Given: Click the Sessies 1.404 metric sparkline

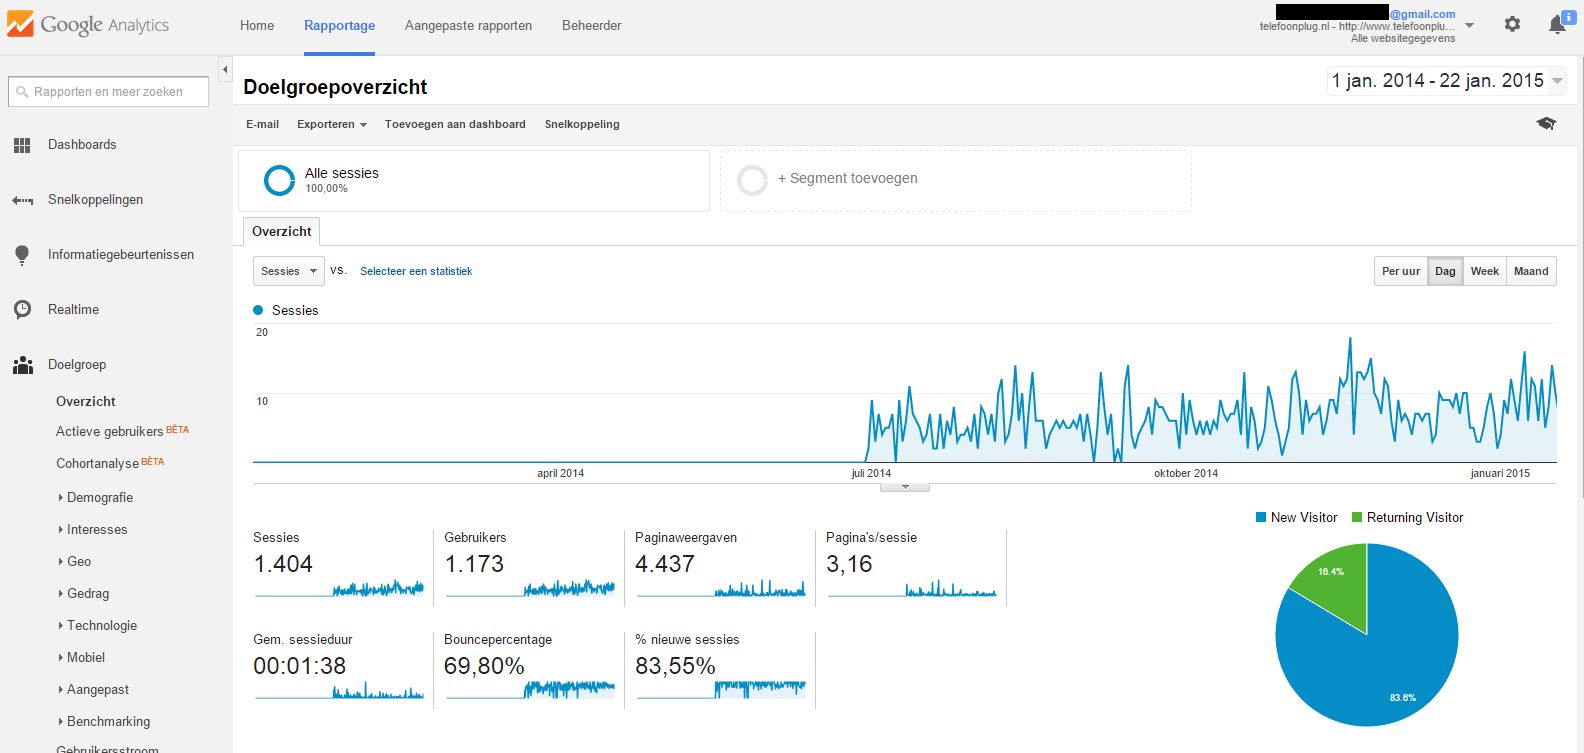Looking at the screenshot, I should 339,588.
